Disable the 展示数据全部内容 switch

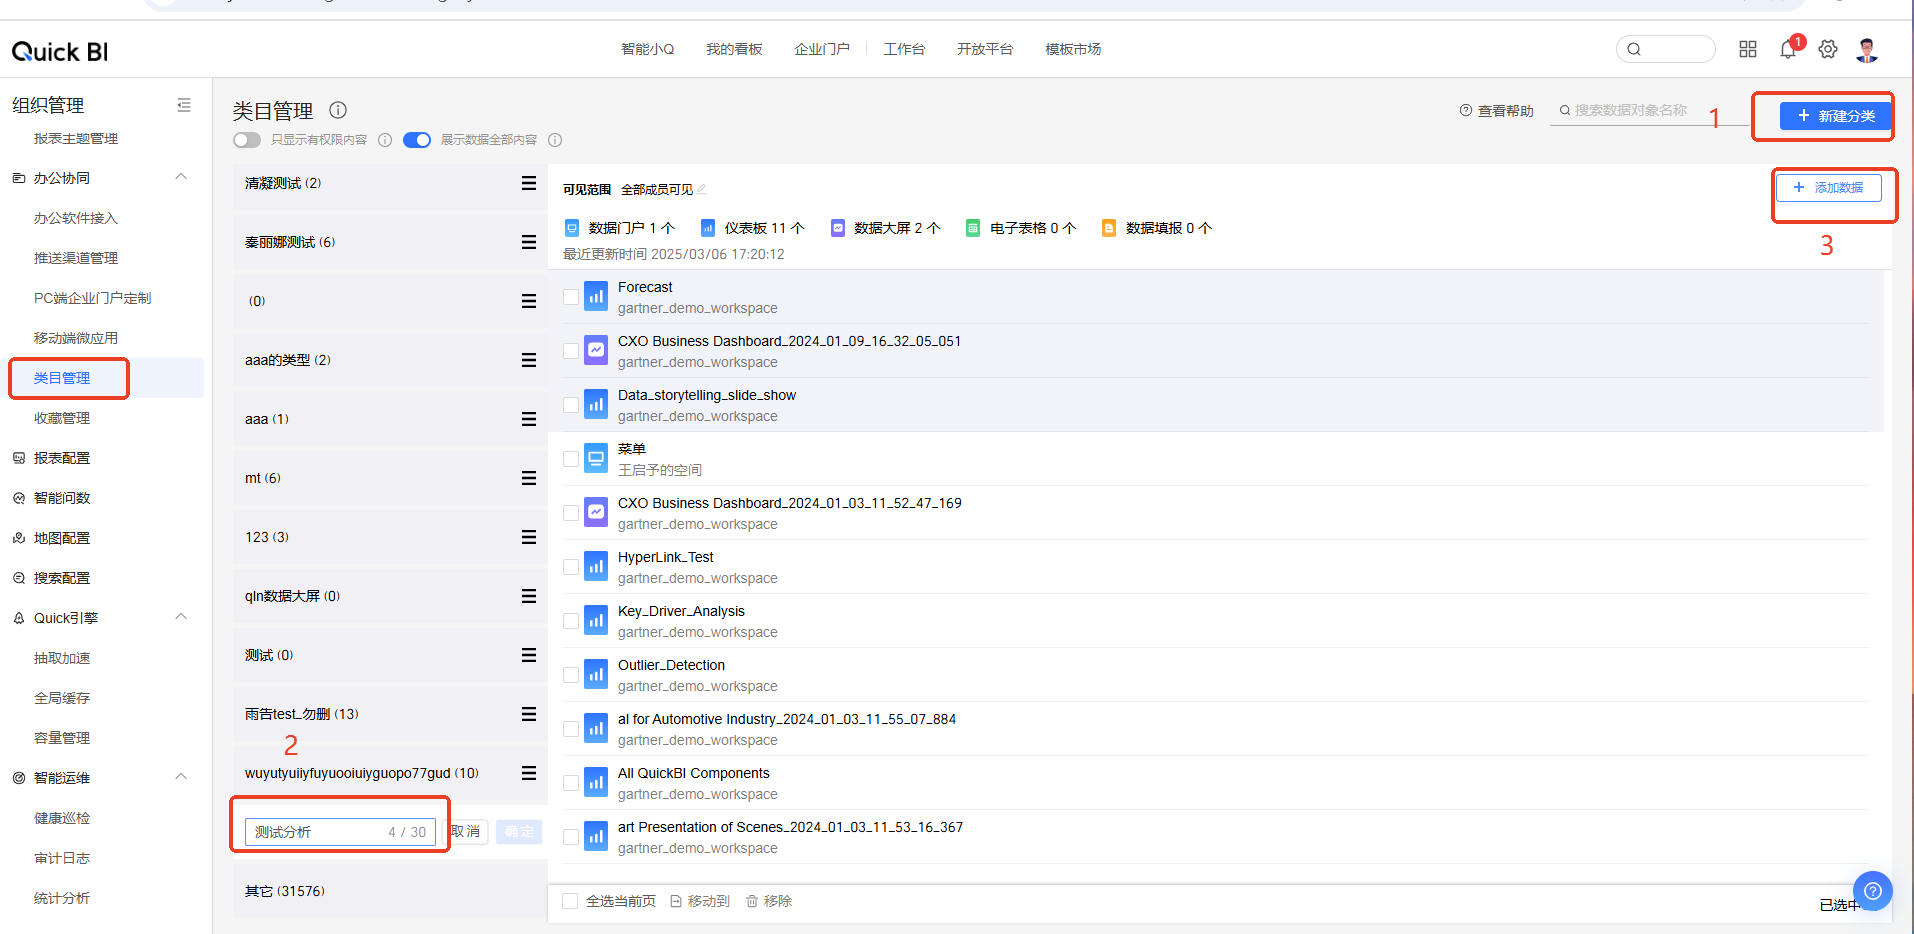(417, 140)
